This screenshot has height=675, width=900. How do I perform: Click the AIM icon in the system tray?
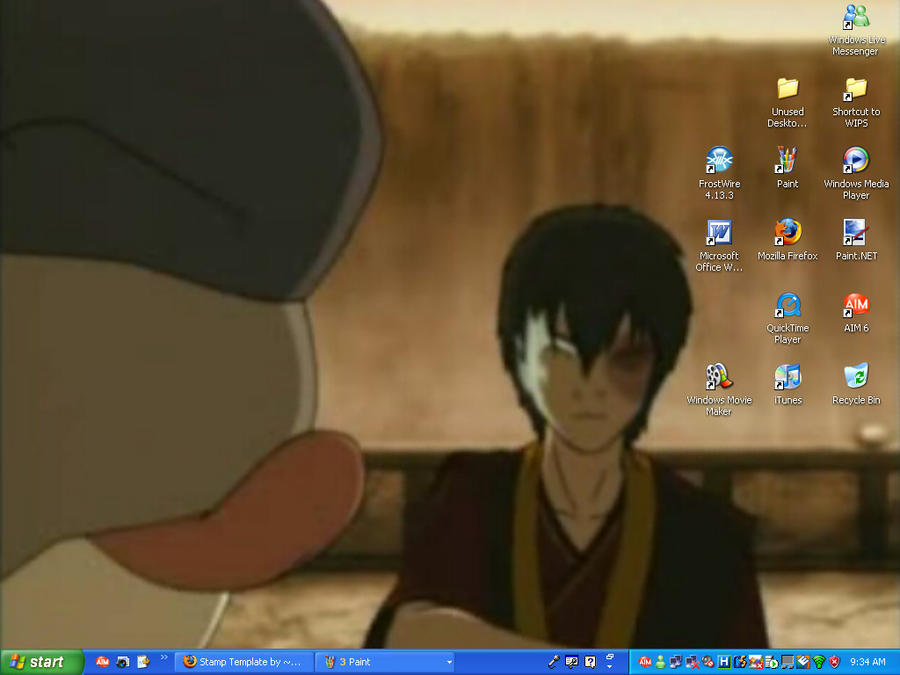(x=645, y=662)
